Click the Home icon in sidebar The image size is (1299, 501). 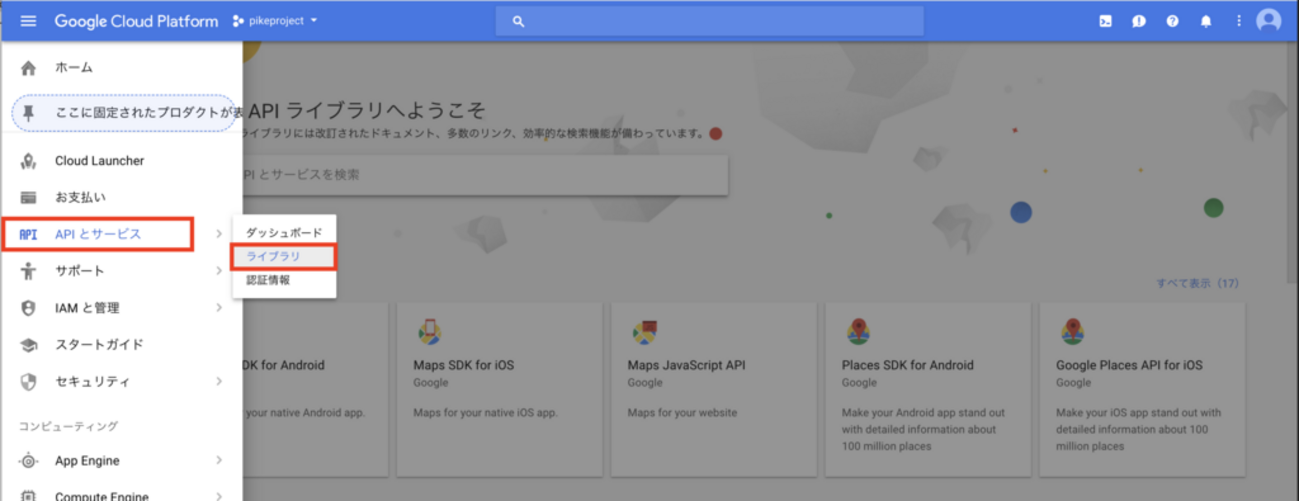[x=28, y=68]
